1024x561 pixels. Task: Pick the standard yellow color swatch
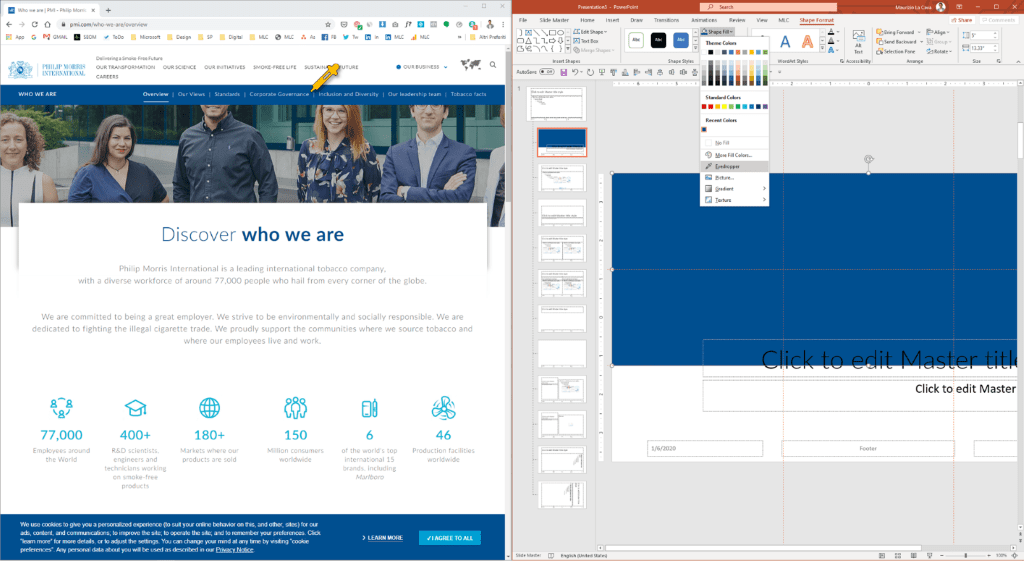[724, 106]
